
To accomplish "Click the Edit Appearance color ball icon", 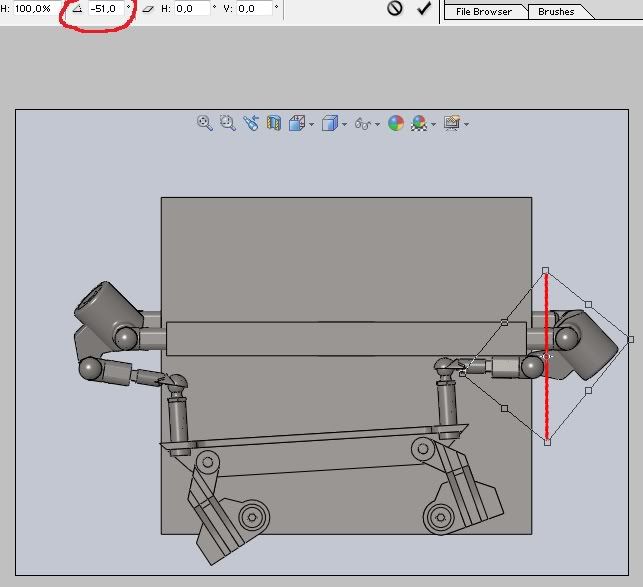I will 396,123.
